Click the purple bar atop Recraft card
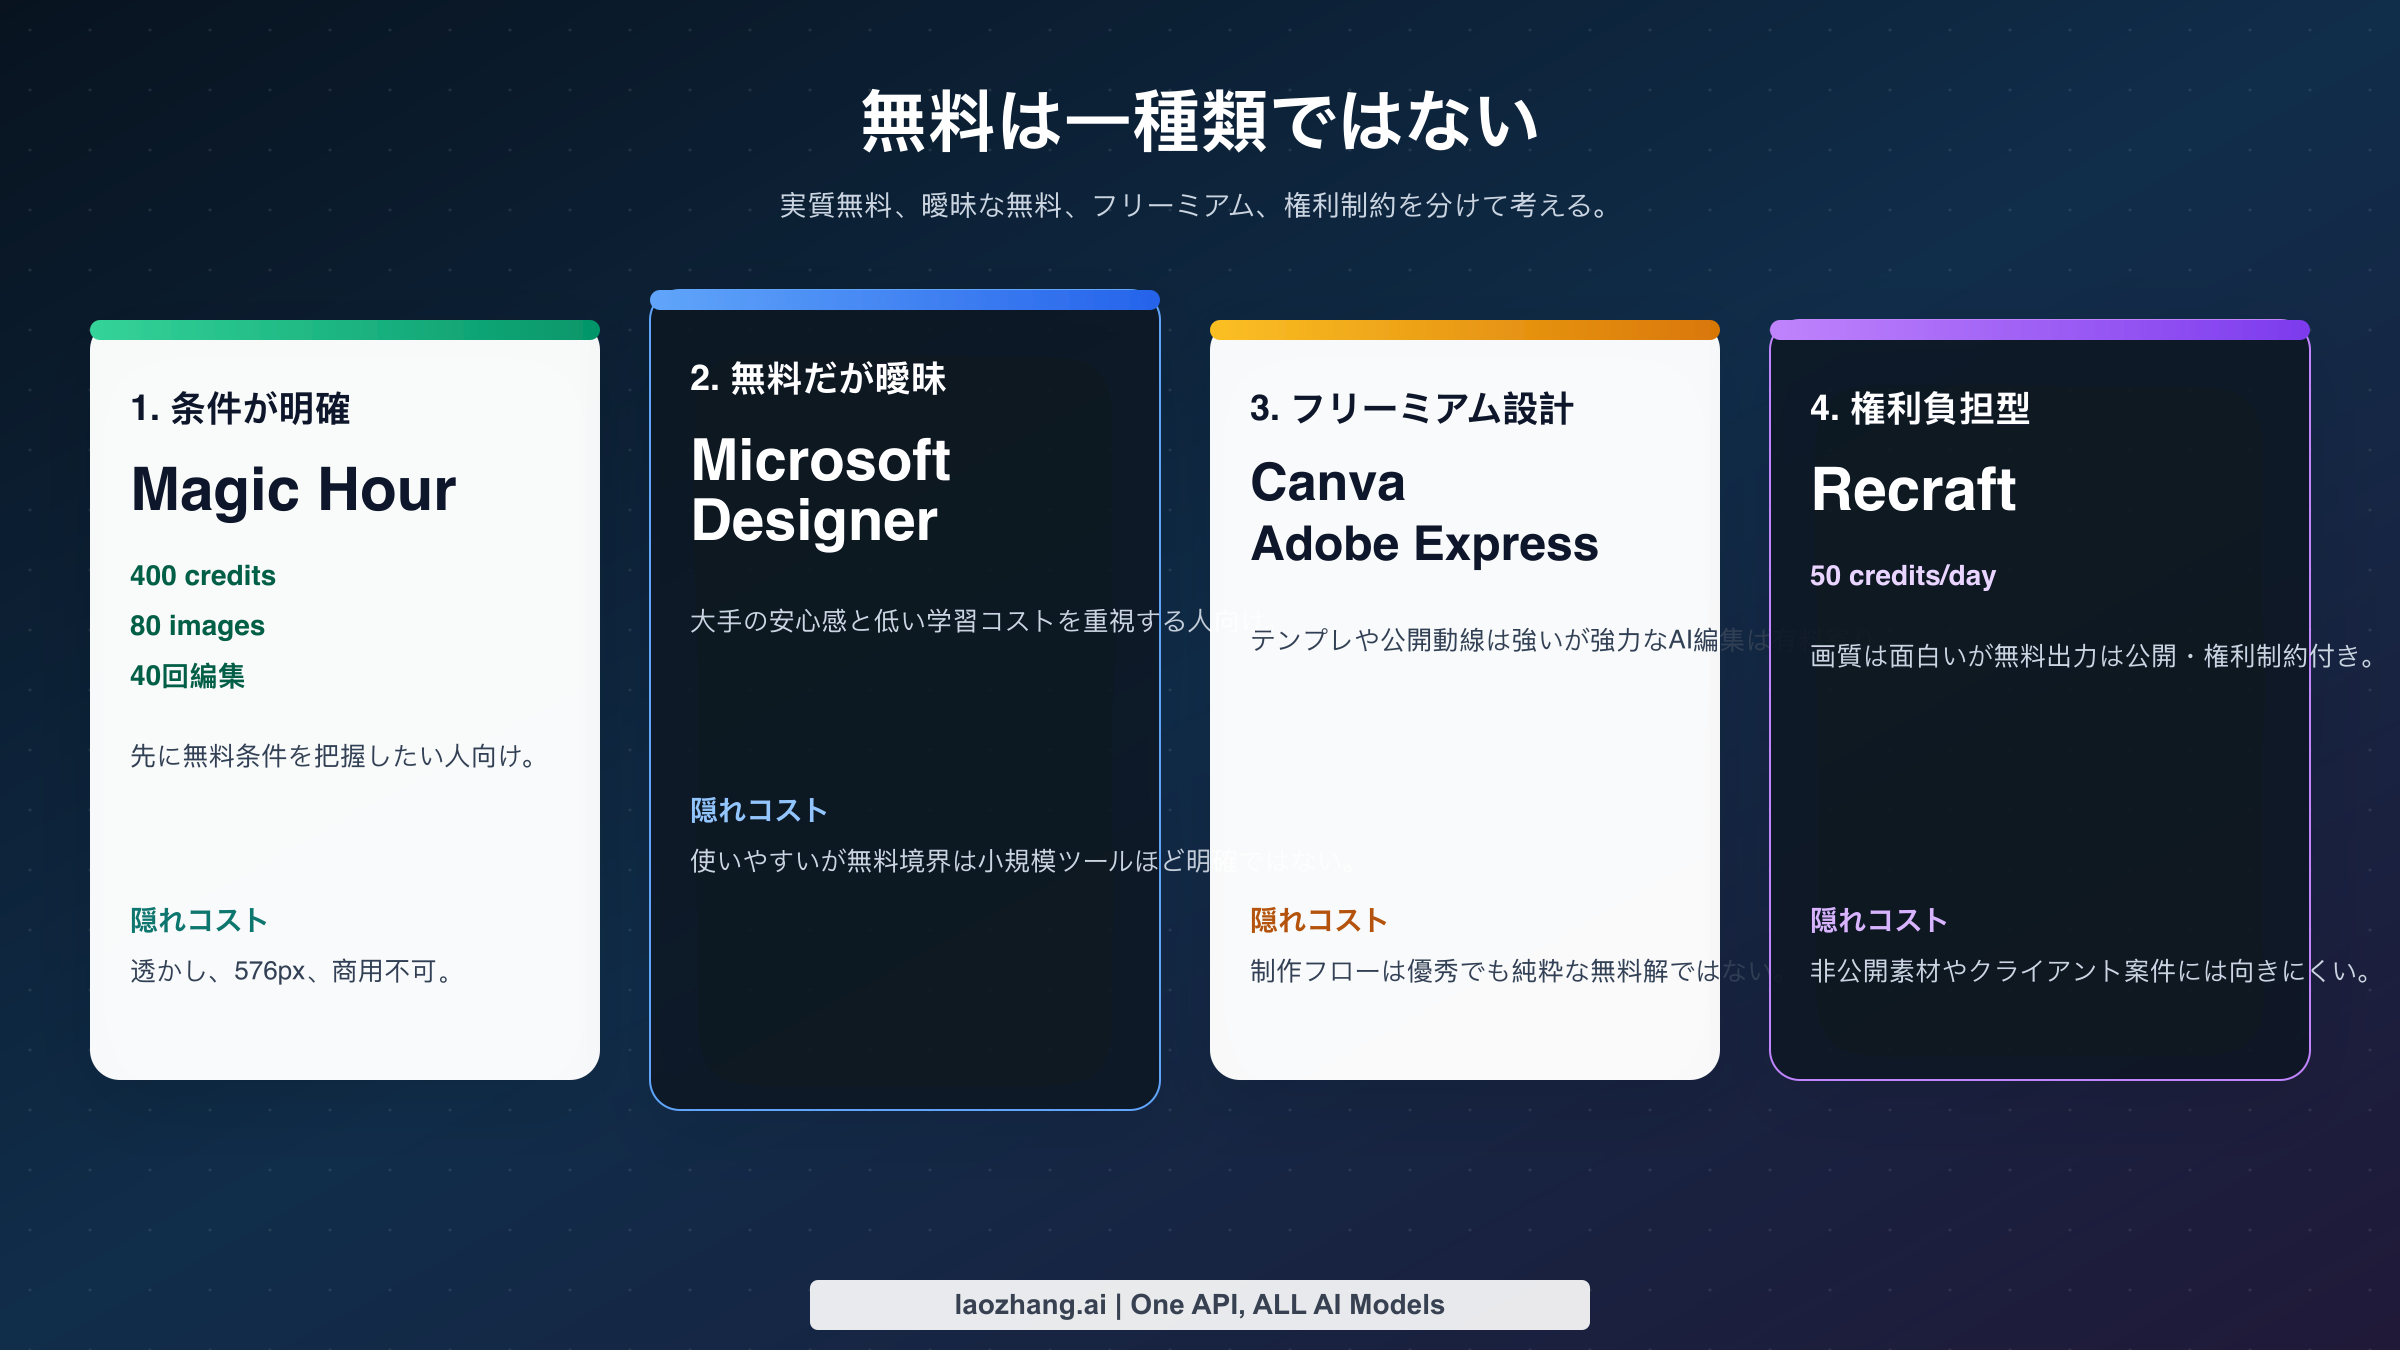This screenshot has height=1350, width=2400. (x=2040, y=327)
